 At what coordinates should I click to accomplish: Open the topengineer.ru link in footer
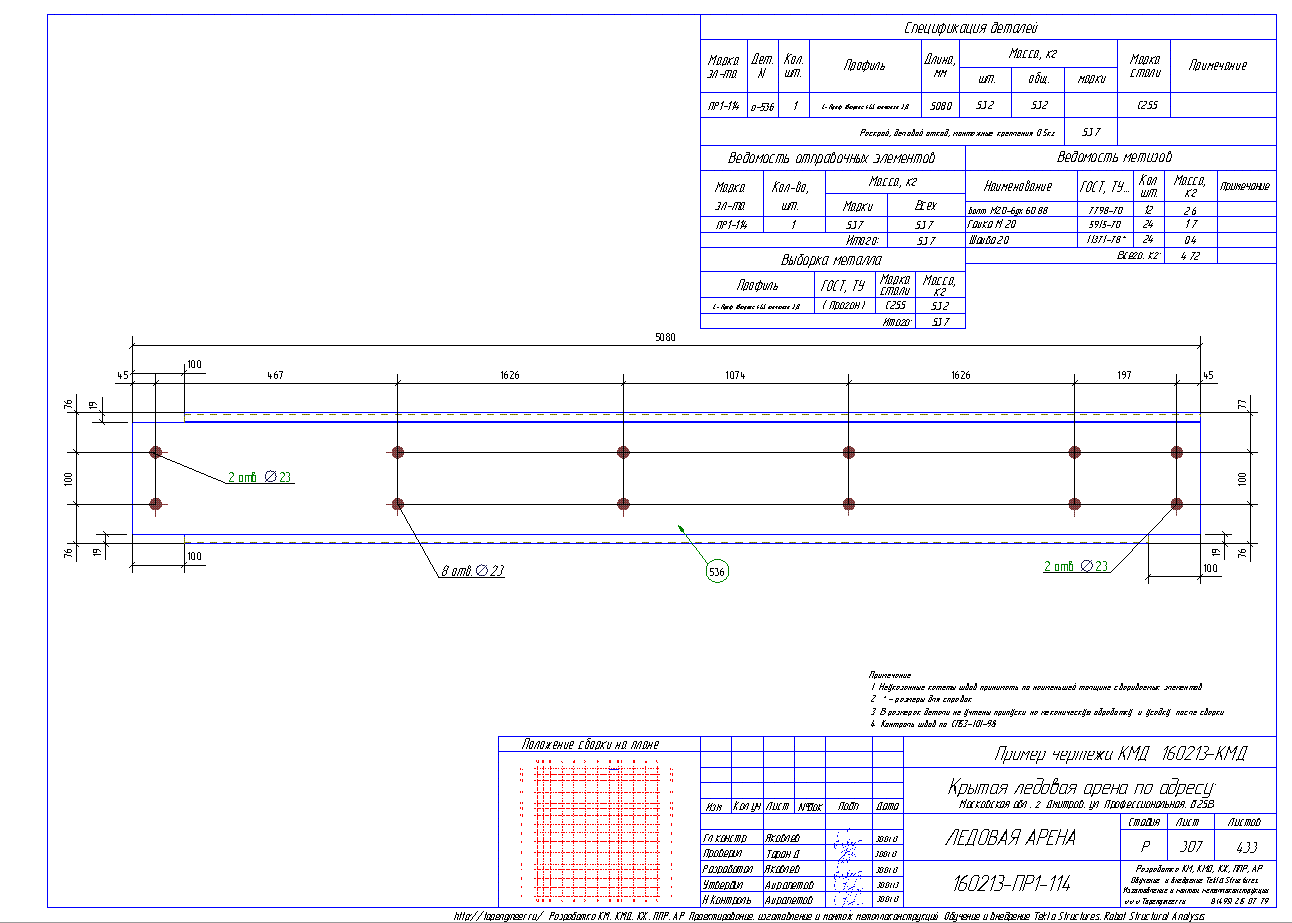click(498, 915)
